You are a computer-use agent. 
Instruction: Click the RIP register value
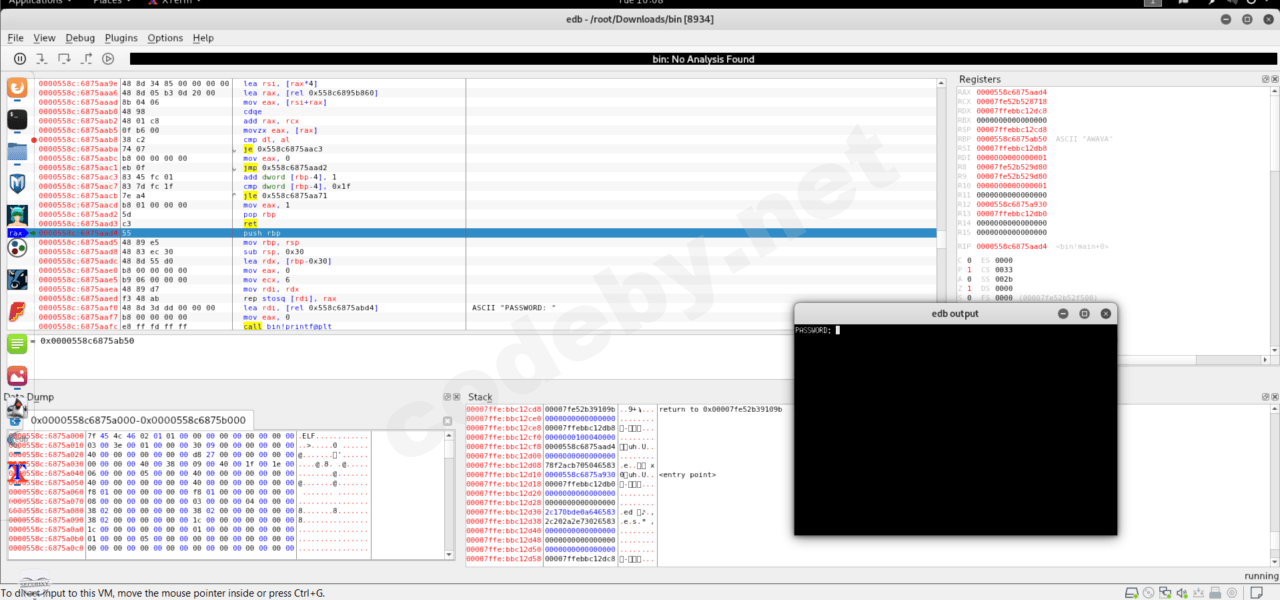[1012, 246]
